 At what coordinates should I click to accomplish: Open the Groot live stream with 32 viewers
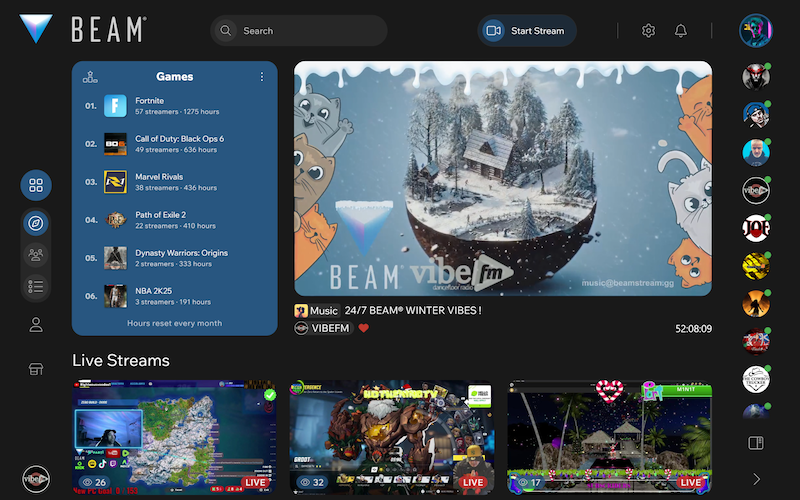(x=392, y=437)
